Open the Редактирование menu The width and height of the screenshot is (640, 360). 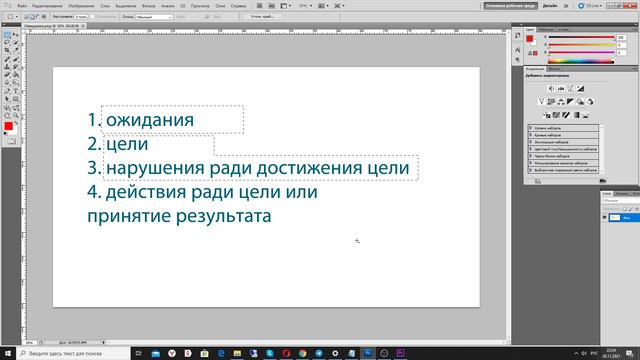[x=47, y=6]
